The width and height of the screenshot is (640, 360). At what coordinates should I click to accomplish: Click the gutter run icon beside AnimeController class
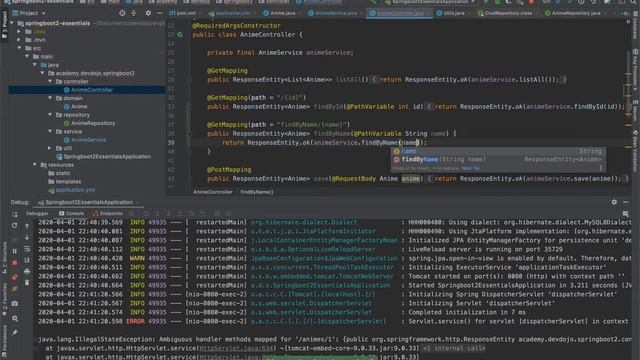[180, 35]
